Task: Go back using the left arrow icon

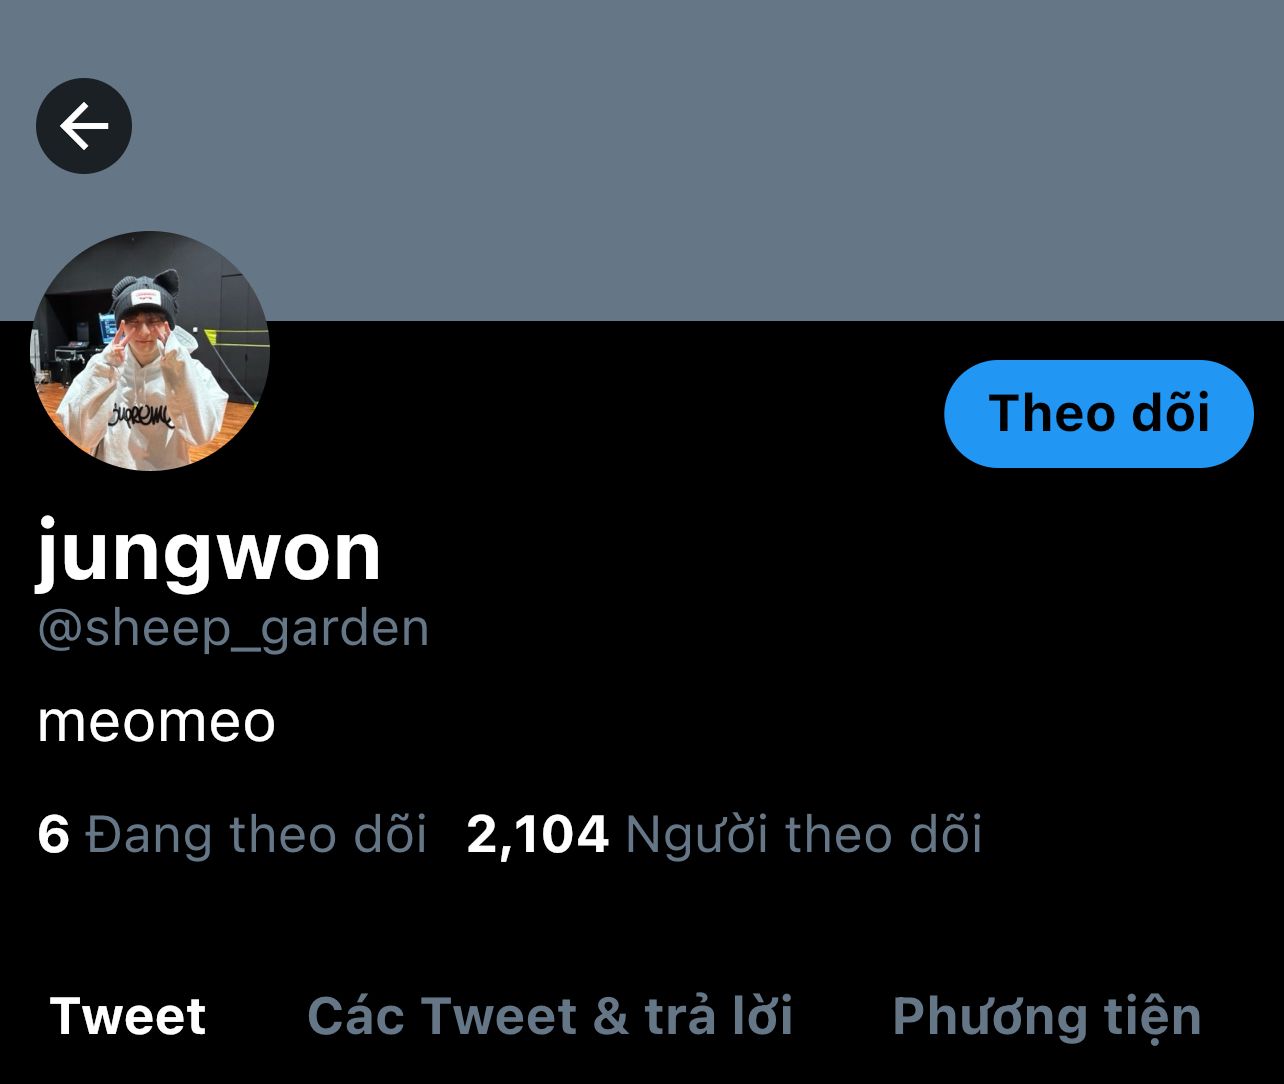Action: [84, 126]
